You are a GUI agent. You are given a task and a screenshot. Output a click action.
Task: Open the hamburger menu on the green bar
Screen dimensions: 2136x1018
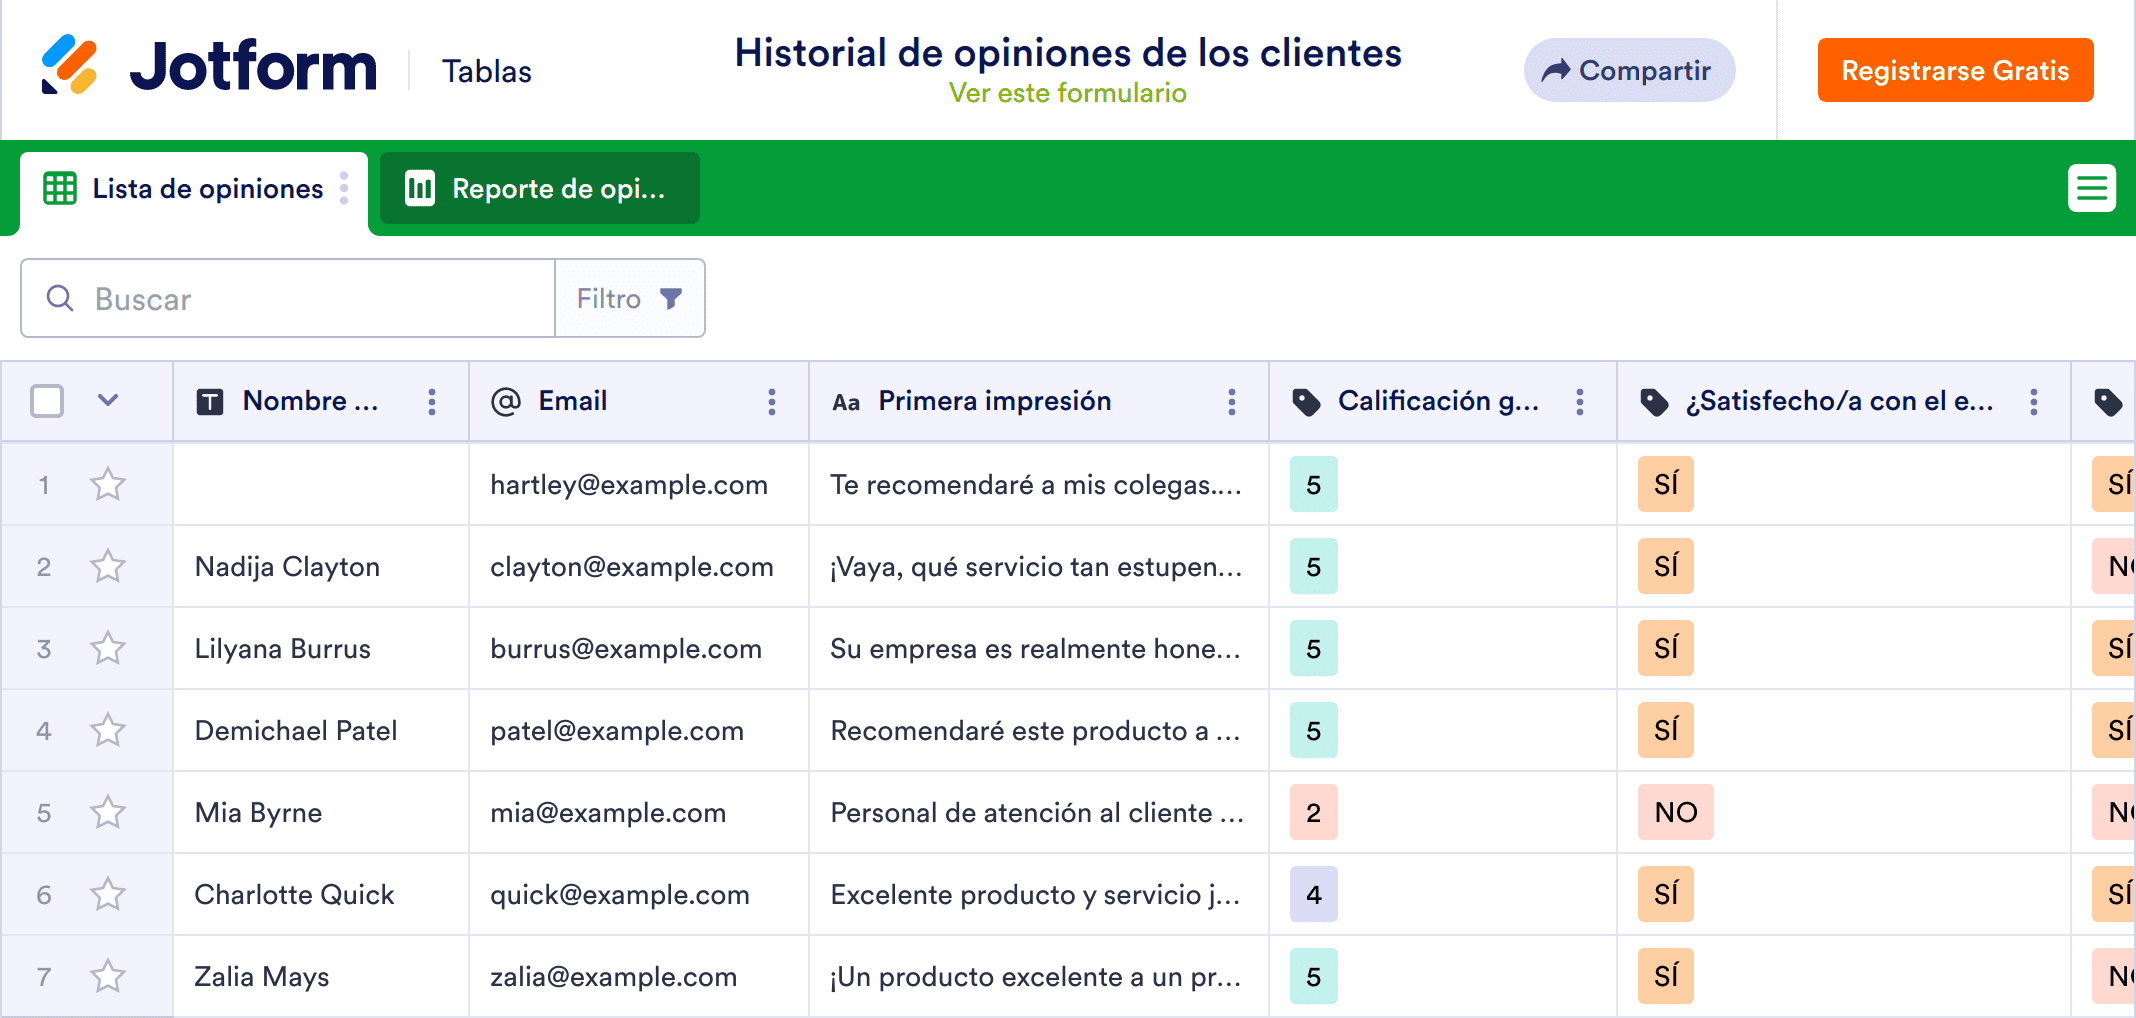click(x=2092, y=188)
